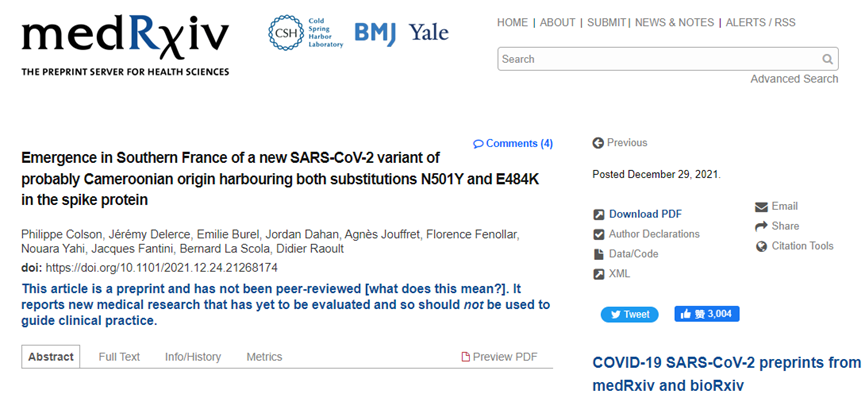The image size is (865, 398).
Task: Click the Share arrow icon
Action: pyautogui.click(x=761, y=226)
